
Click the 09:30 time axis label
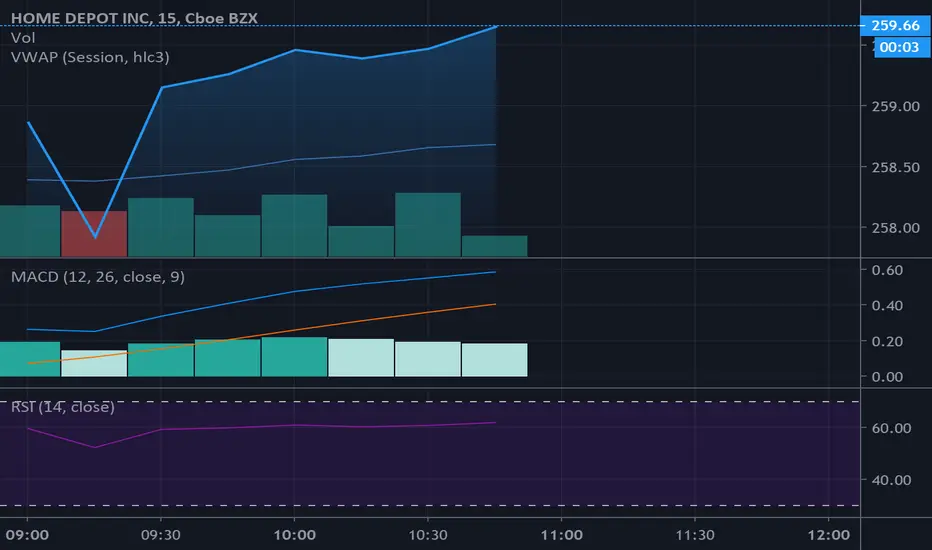[160, 535]
